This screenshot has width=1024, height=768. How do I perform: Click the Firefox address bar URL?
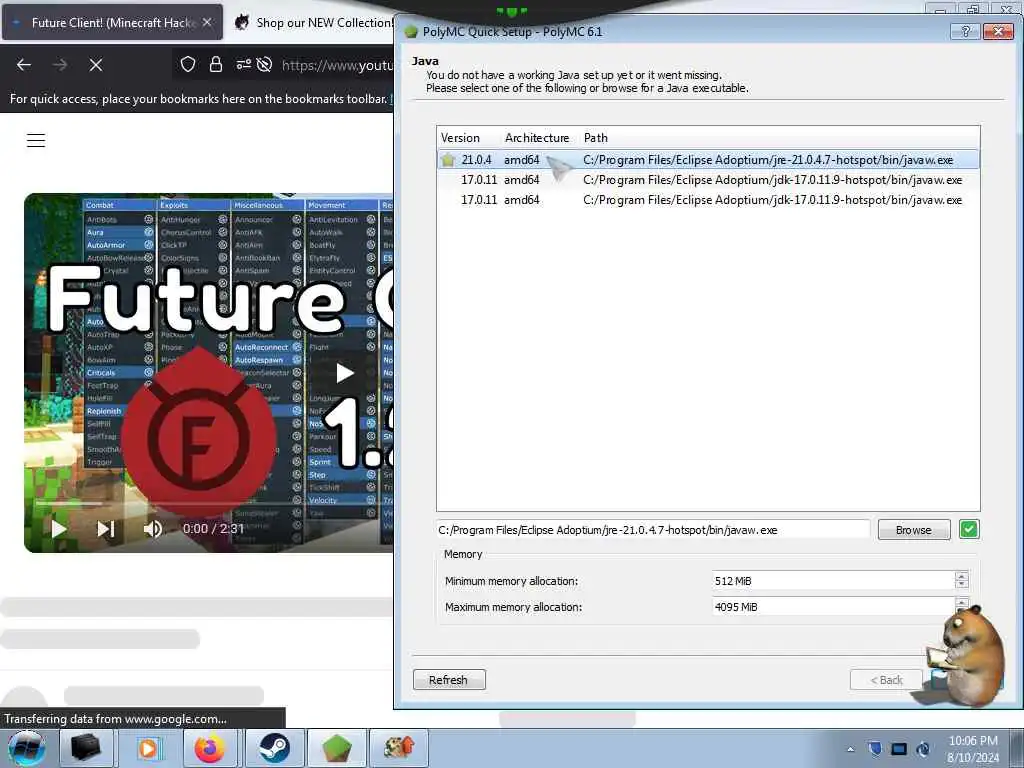coord(337,65)
